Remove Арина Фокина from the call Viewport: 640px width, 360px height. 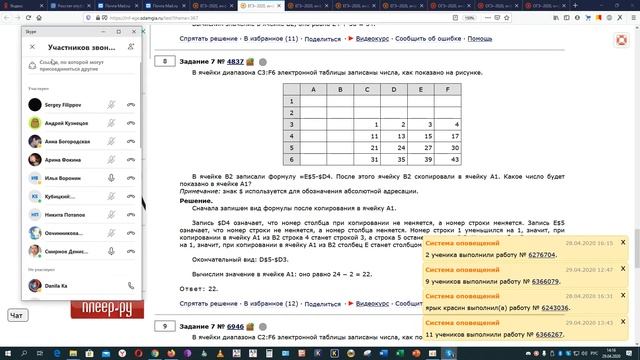click(131, 160)
